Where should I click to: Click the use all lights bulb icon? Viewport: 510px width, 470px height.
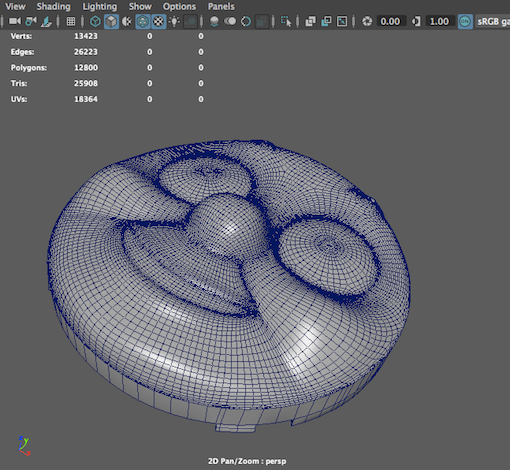(x=174, y=22)
